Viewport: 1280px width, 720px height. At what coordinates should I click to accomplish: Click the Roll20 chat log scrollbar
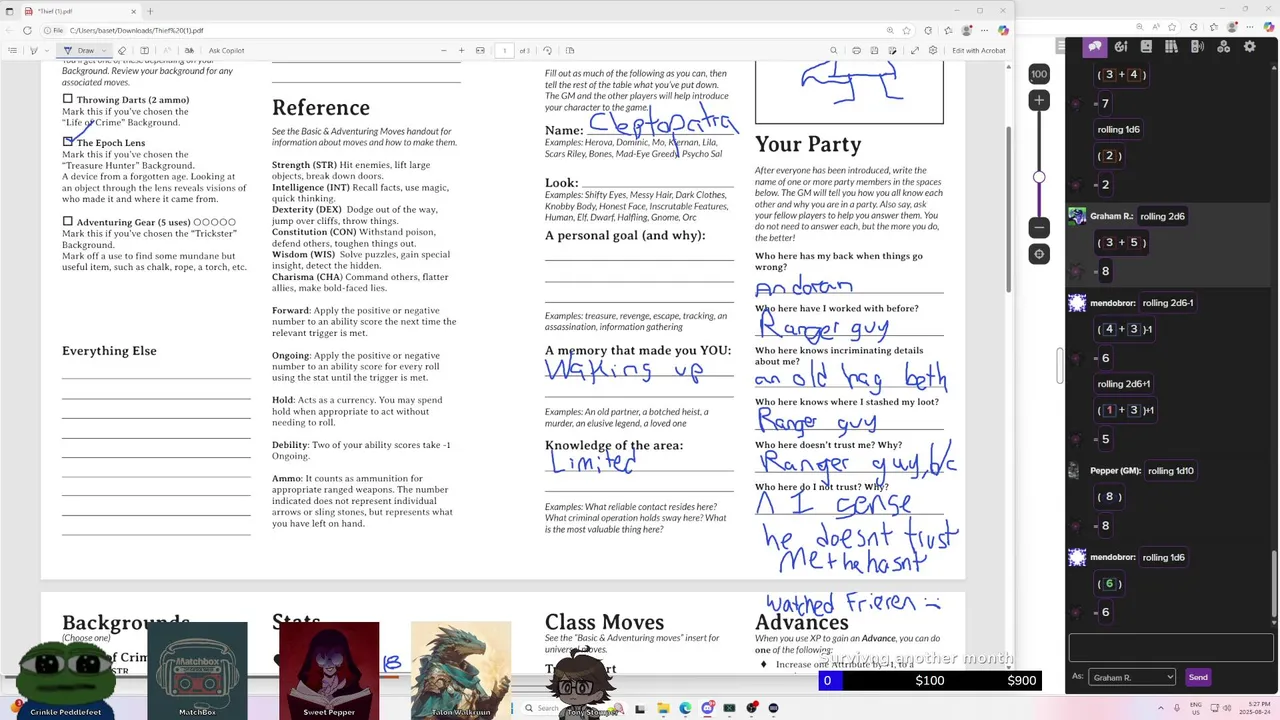(x=1276, y=585)
